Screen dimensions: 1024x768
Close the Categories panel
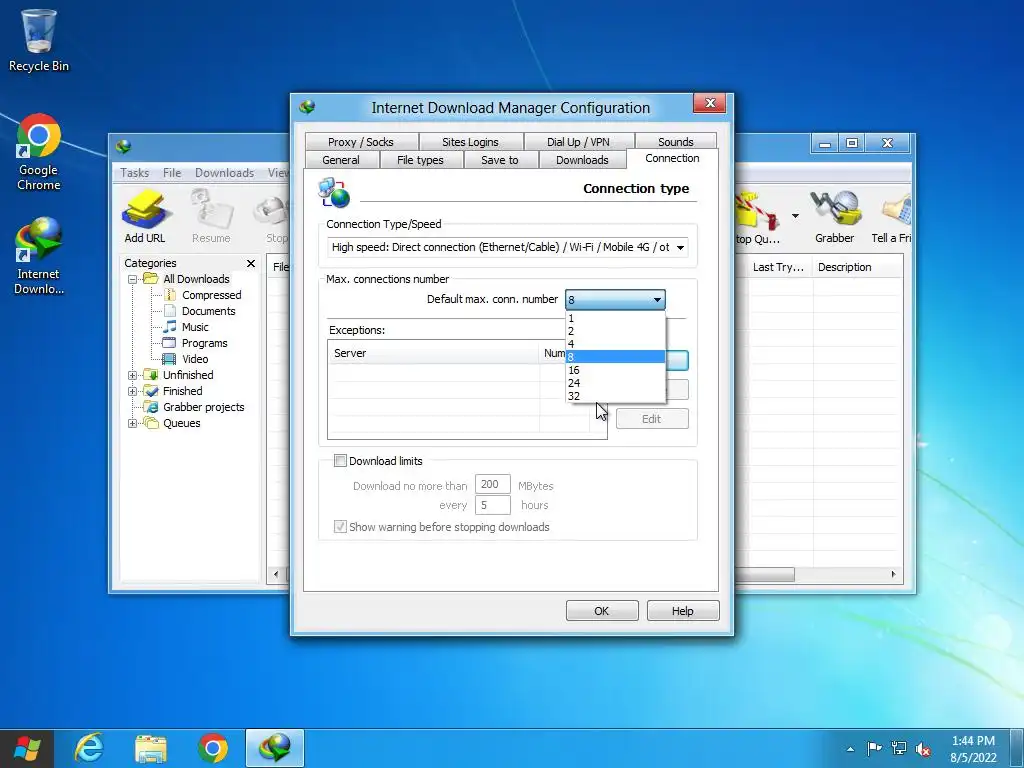[251, 263]
